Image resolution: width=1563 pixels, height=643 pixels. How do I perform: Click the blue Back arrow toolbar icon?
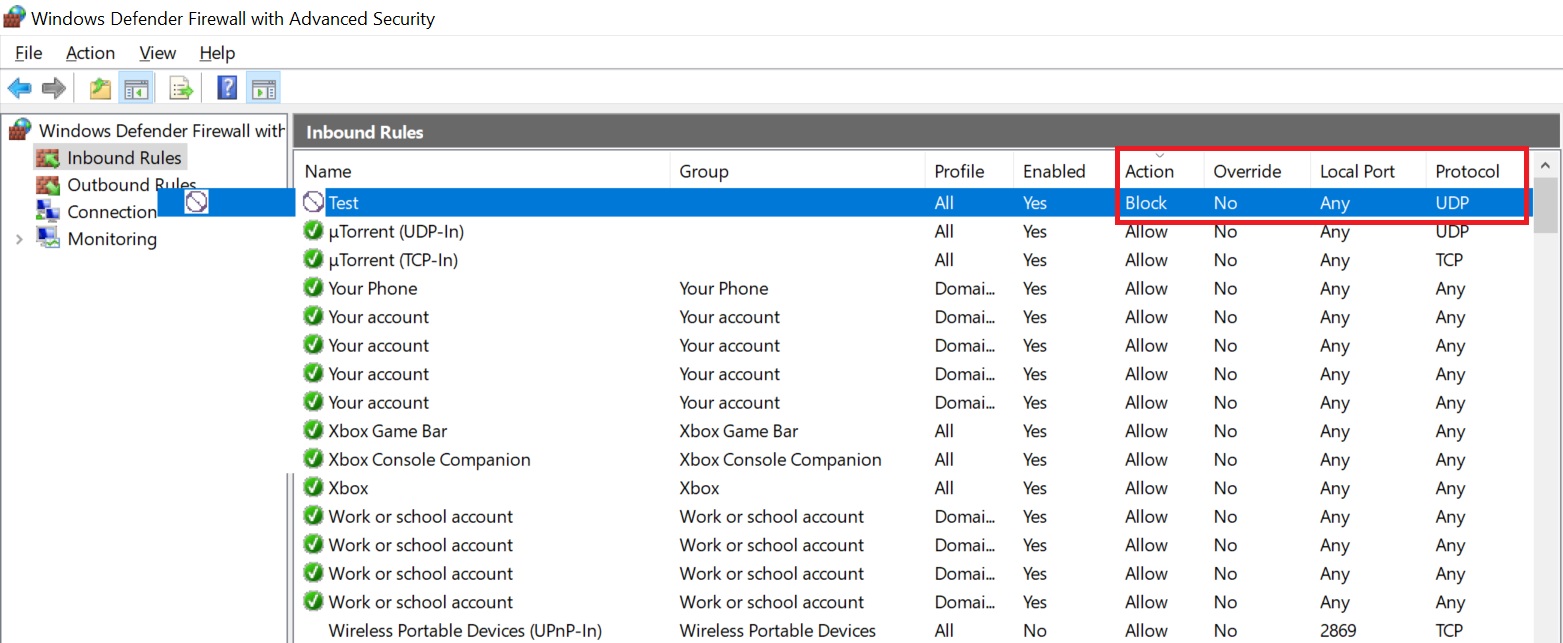point(19,89)
